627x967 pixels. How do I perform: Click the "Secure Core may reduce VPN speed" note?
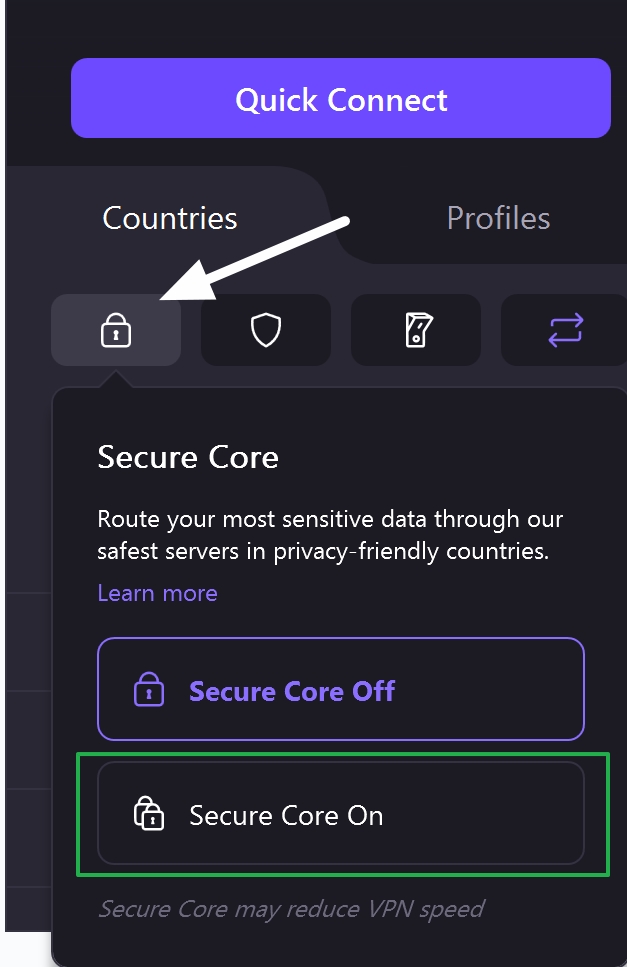[x=291, y=909]
